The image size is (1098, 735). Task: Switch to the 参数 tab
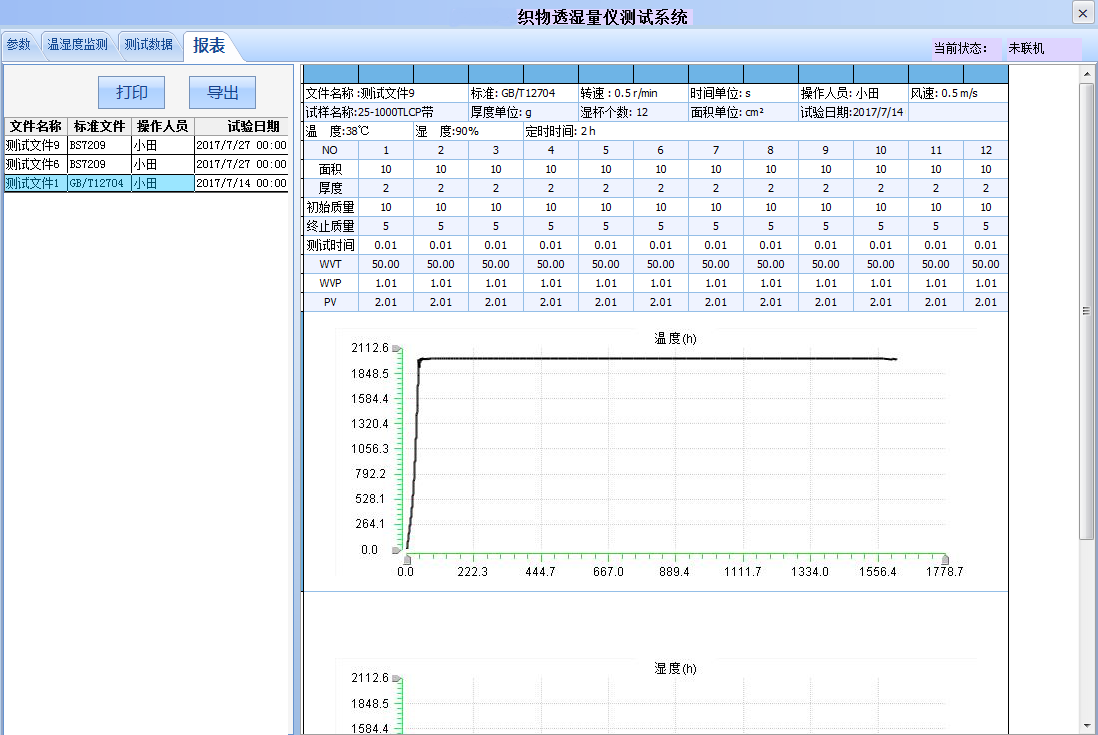[x=19, y=43]
